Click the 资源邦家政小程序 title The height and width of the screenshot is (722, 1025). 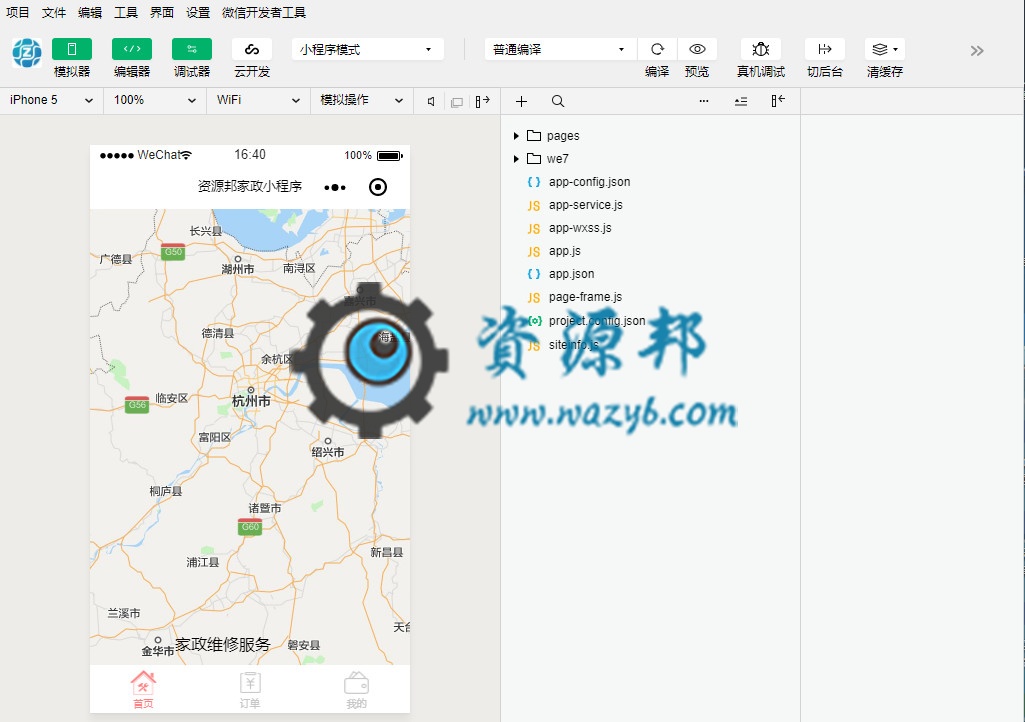[250, 186]
